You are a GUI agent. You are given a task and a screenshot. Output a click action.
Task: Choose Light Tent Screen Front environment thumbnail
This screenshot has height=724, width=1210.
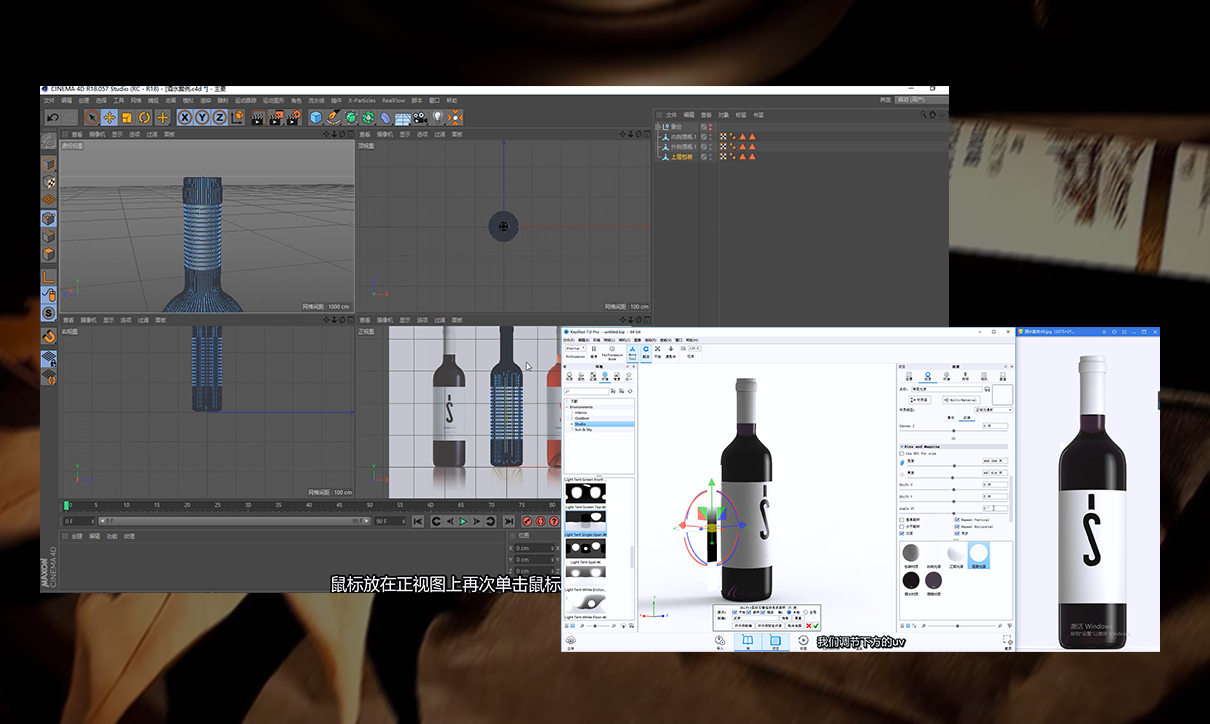[585, 479]
